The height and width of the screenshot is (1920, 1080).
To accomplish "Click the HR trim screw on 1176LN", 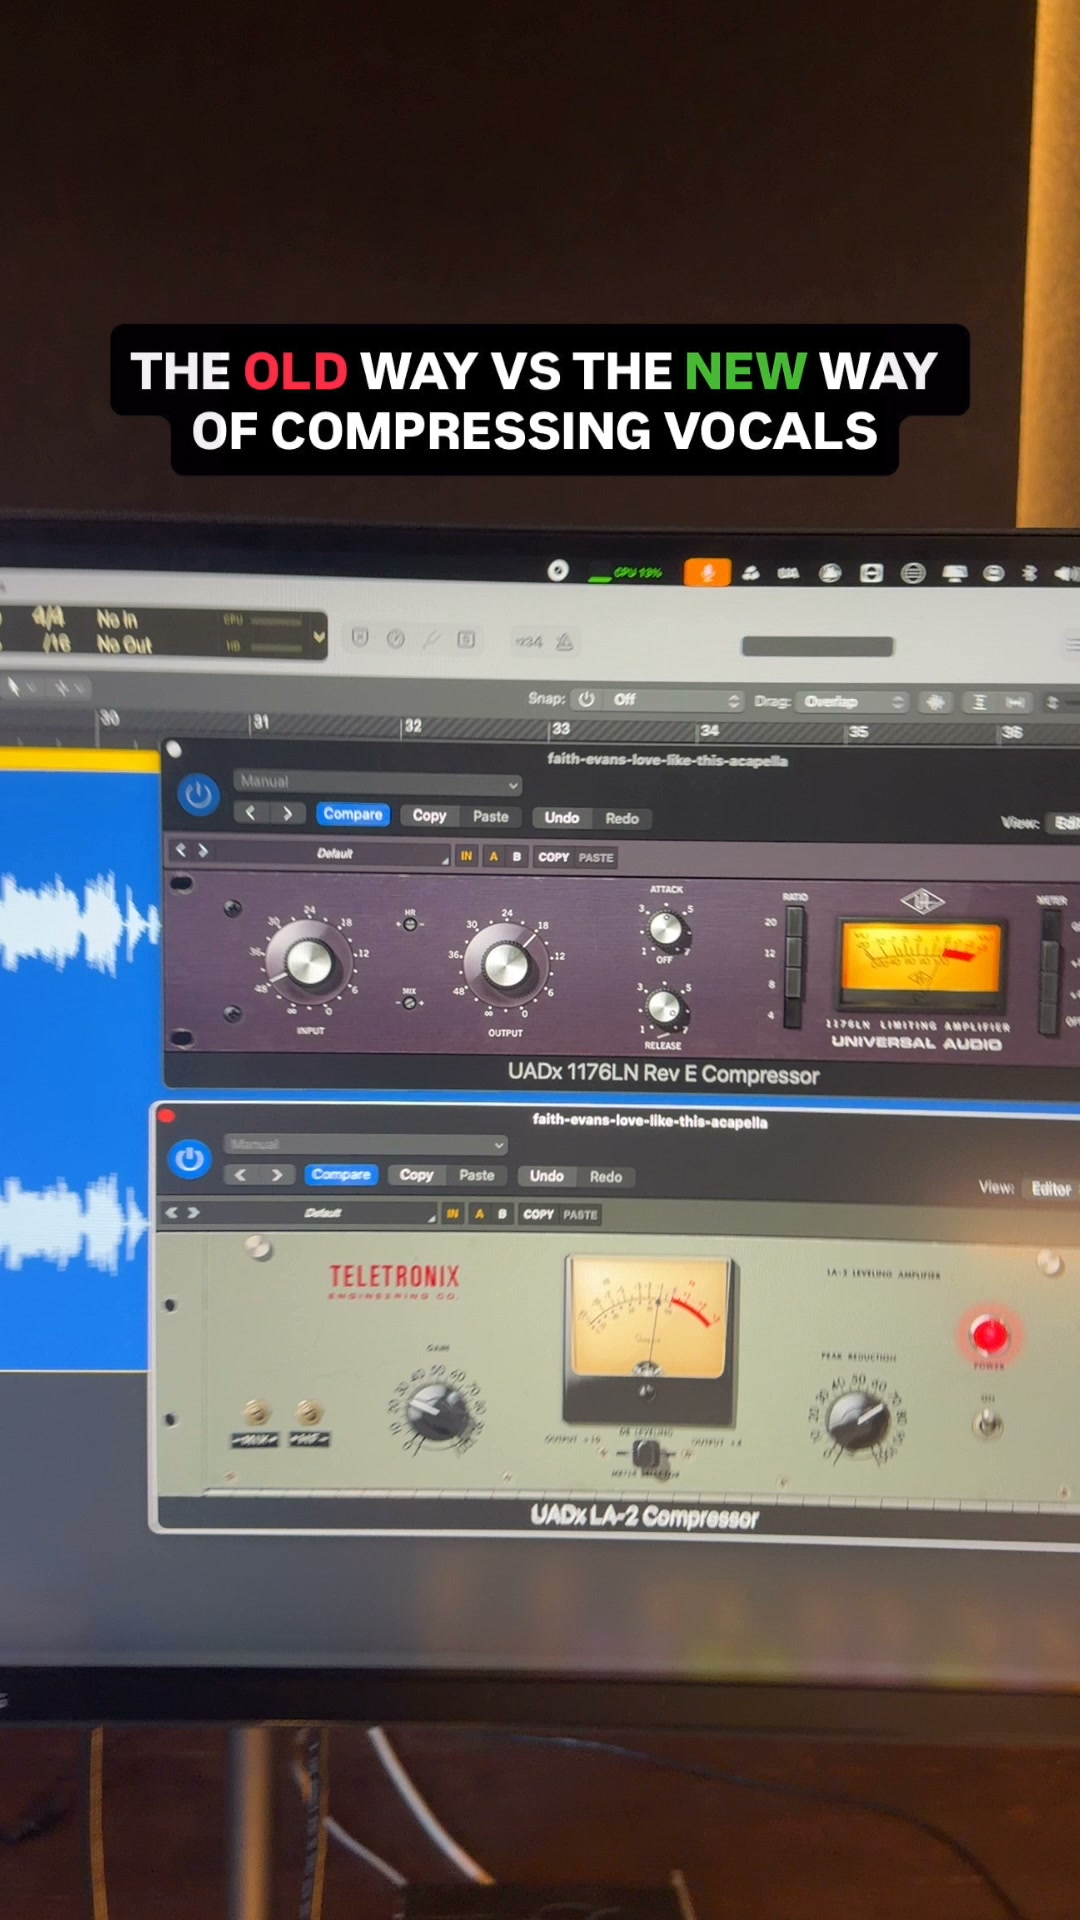I will [409, 923].
